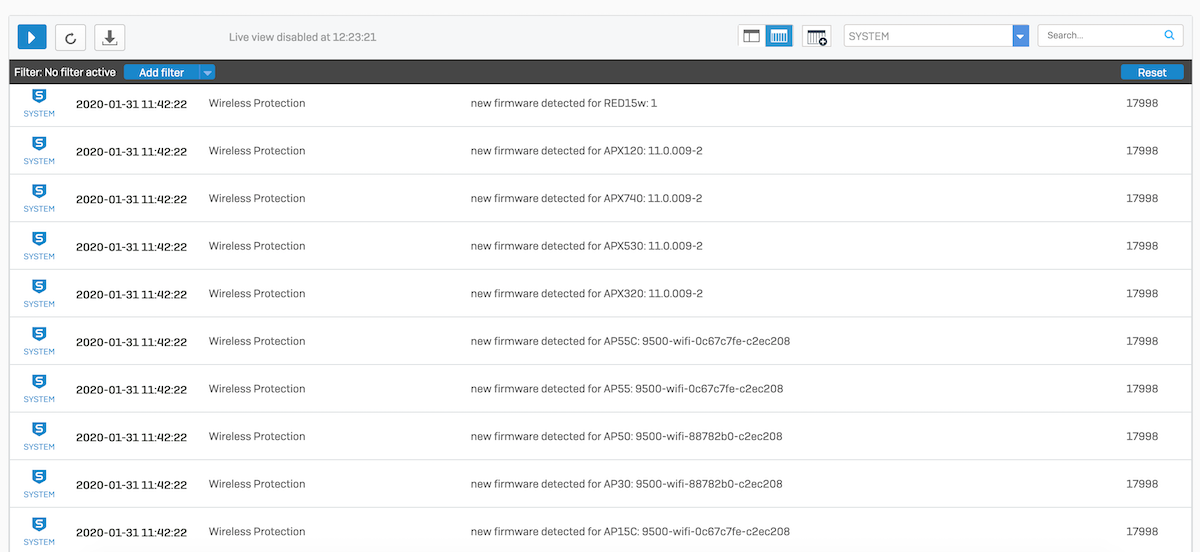Open add column selector icon
This screenshot has height=552, width=1200.
click(x=817, y=37)
